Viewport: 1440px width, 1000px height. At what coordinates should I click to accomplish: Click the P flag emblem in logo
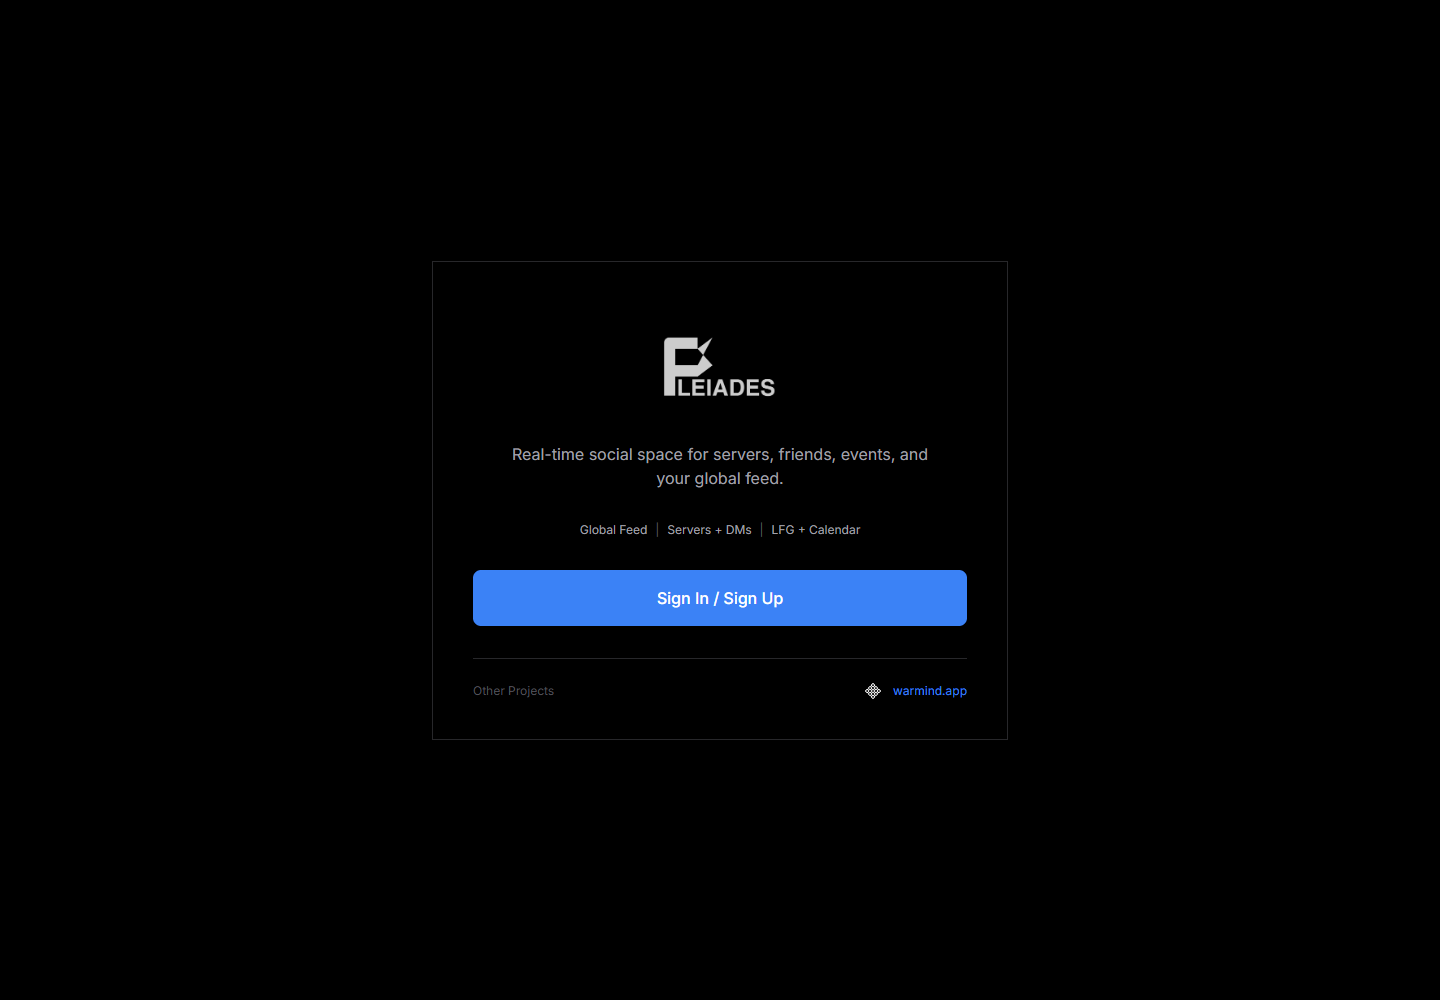pos(688,366)
